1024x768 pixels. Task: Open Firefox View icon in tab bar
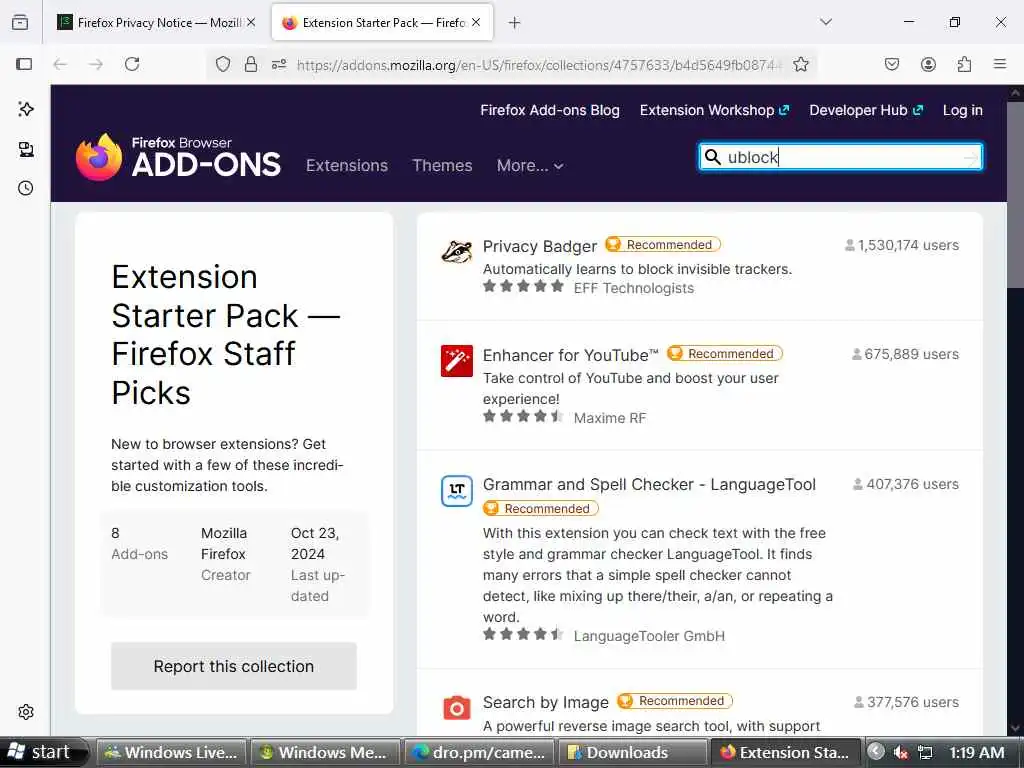(x=20, y=23)
